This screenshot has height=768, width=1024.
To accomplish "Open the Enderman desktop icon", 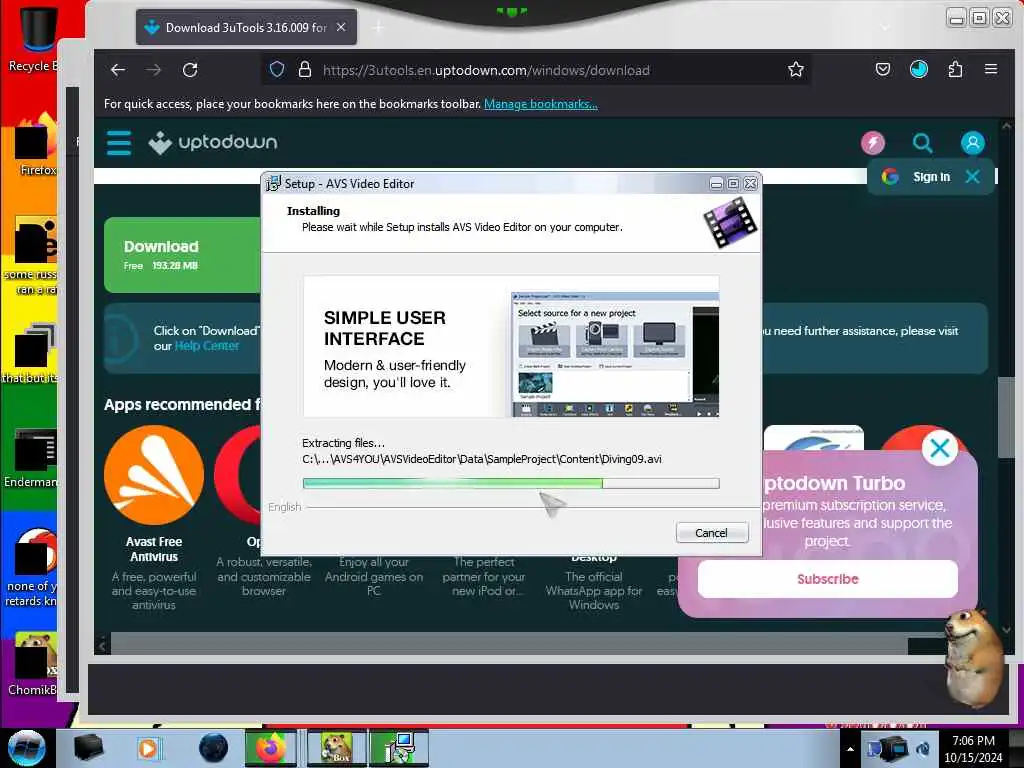I will pos(33,457).
